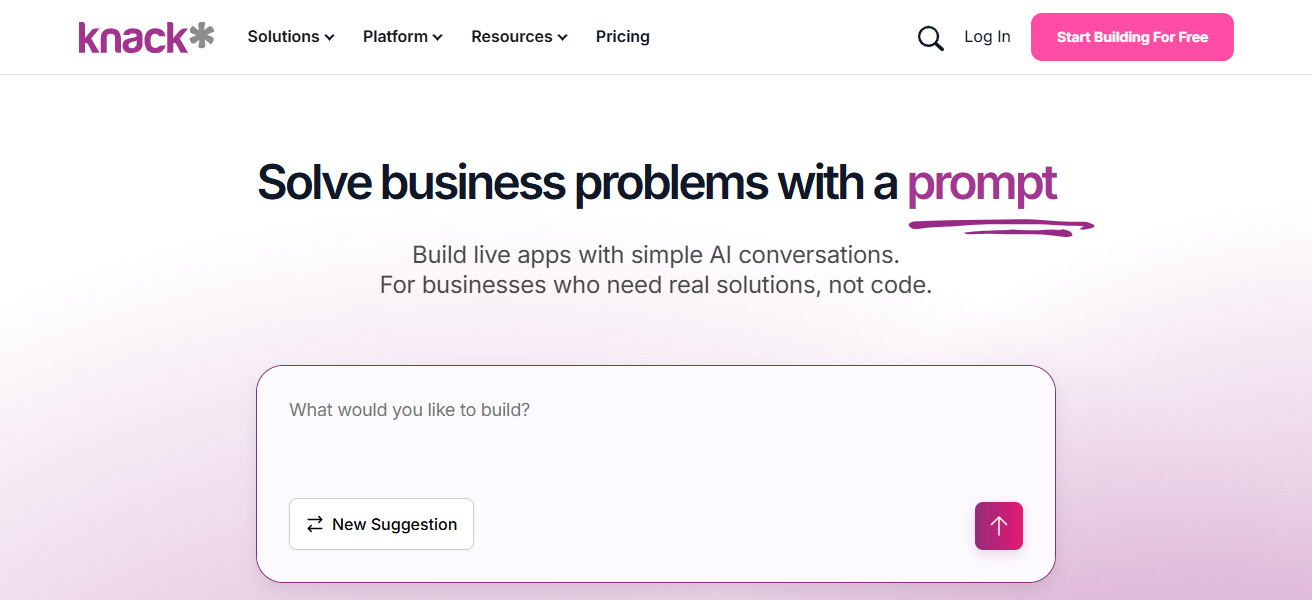Image resolution: width=1312 pixels, height=600 pixels.
Task: Click the highlighted word "prompt"
Action: 981,183
